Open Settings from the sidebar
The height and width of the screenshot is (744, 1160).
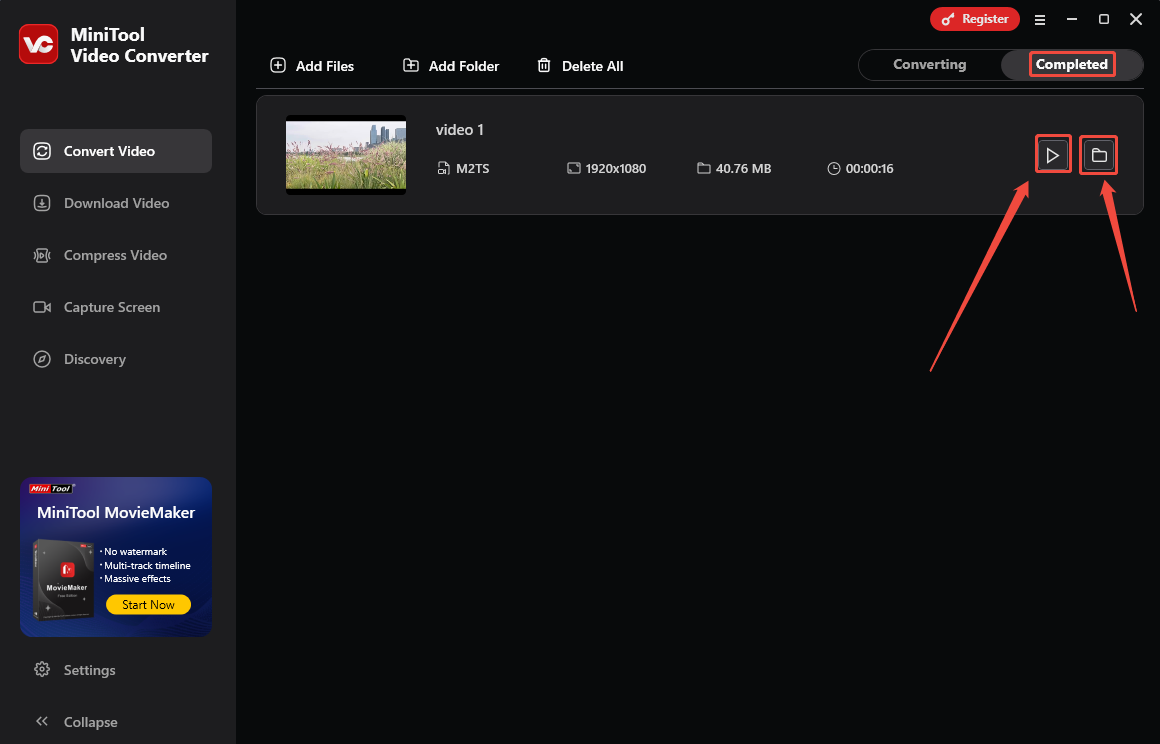(75, 670)
